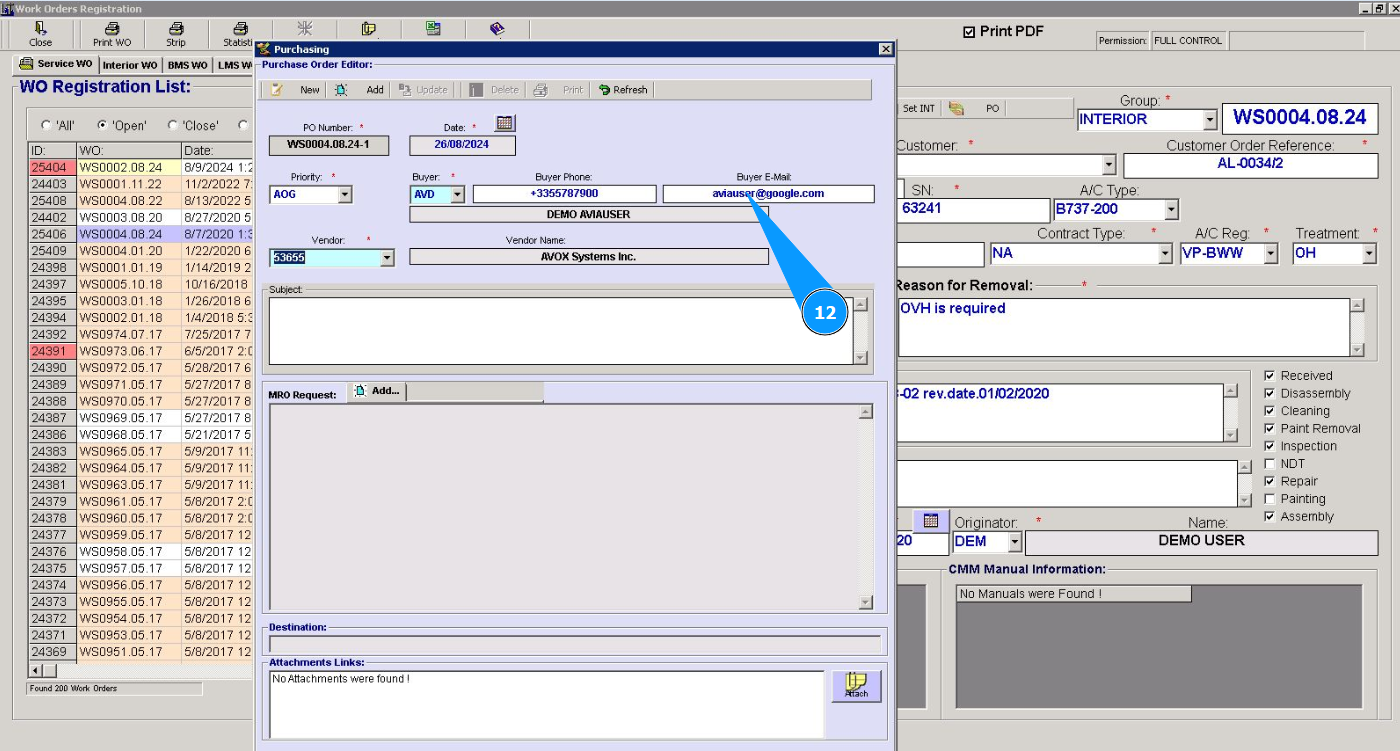Open the A/C Type dropdown showing B737-200
This screenshot has width=1400, height=751.
[1171, 209]
